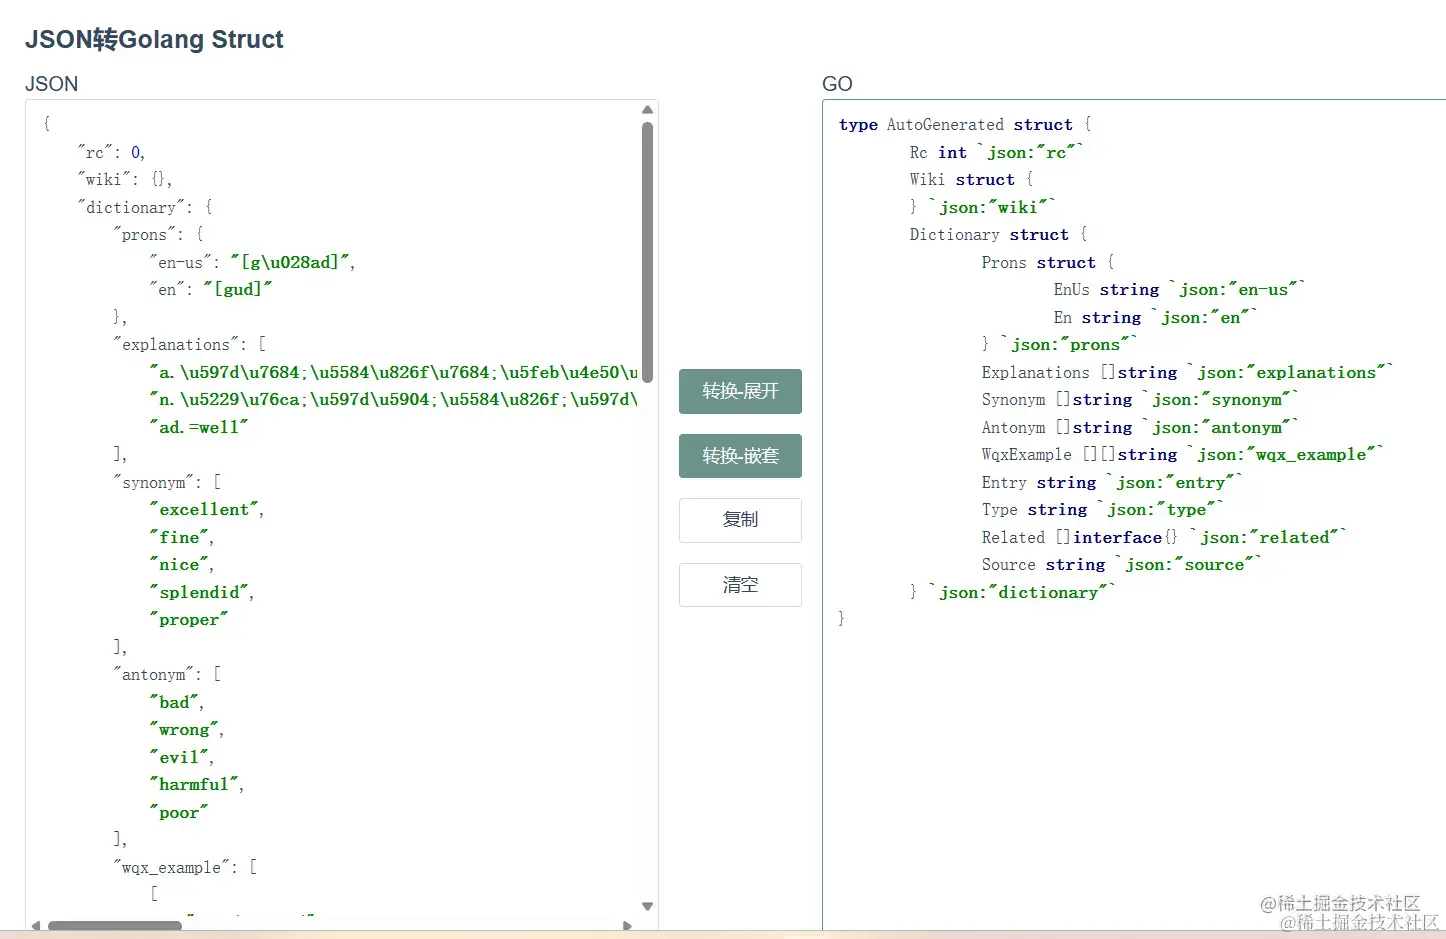Viewport: 1446px width, 939px height.
Task: Click the "explanations": [ line
Action: click(190, 345)
